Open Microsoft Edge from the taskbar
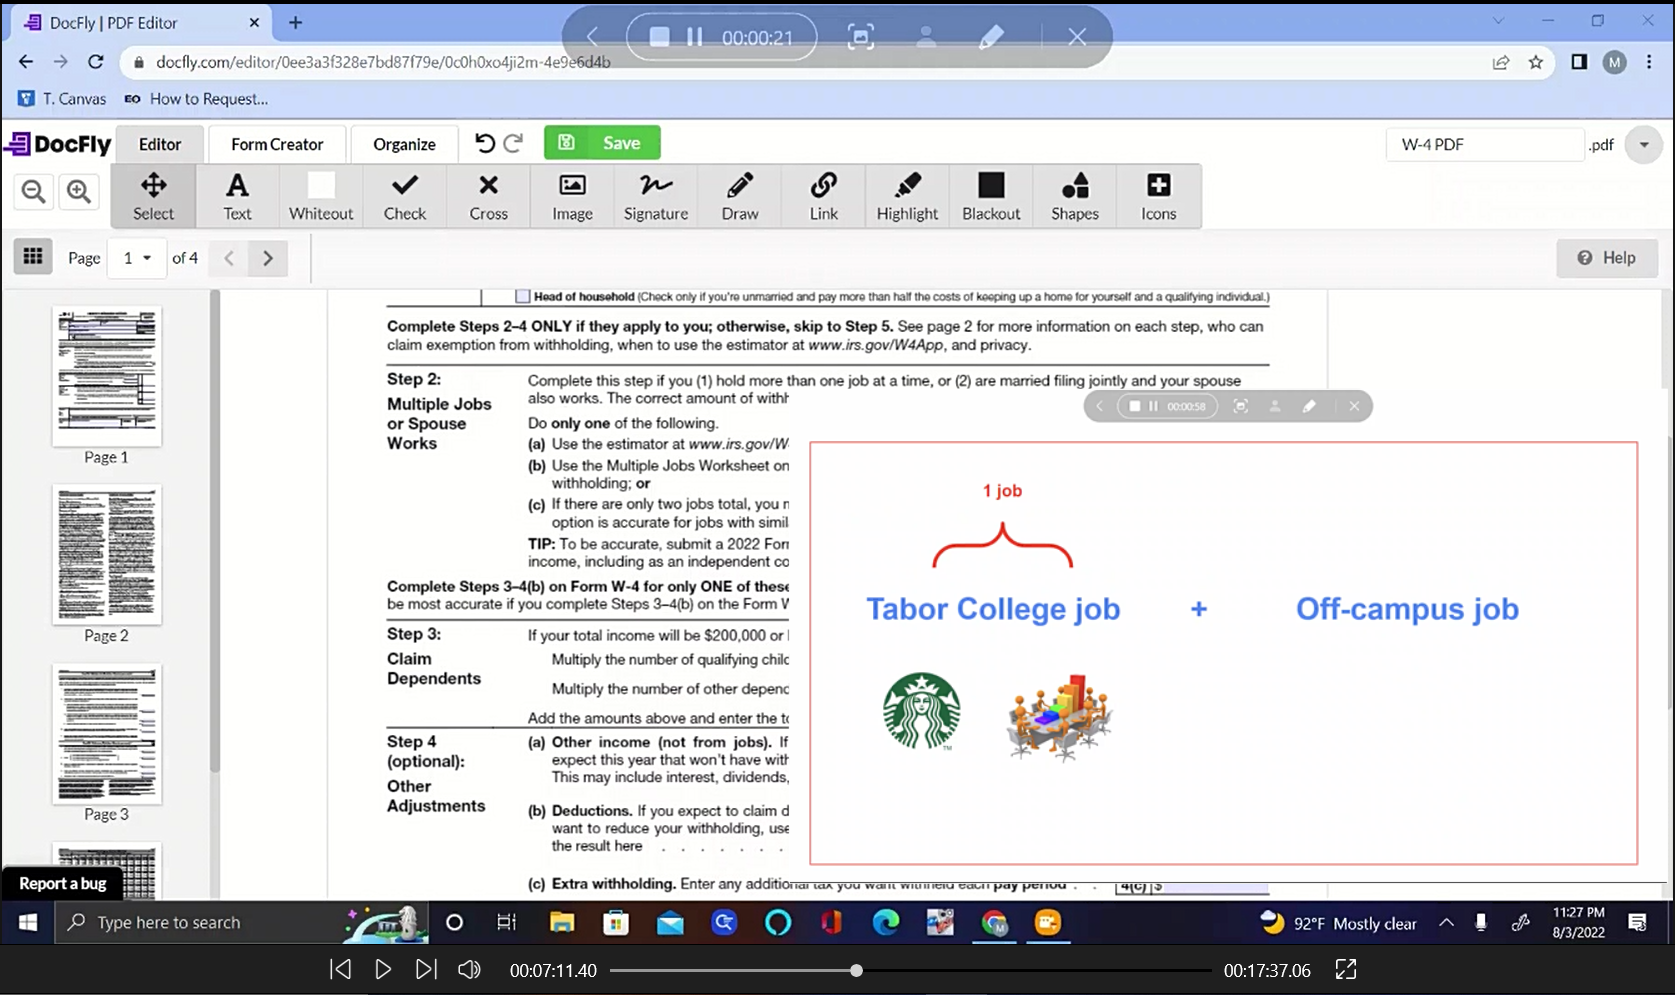Screen dimensions: 1675x995 [x=886, y=923]
